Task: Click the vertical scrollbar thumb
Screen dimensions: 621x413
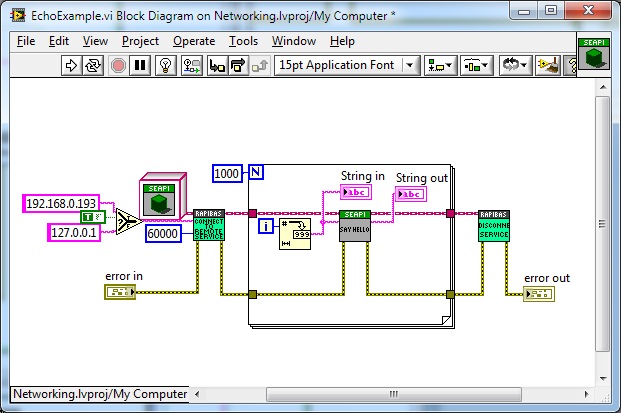Action: coord(603,224)
